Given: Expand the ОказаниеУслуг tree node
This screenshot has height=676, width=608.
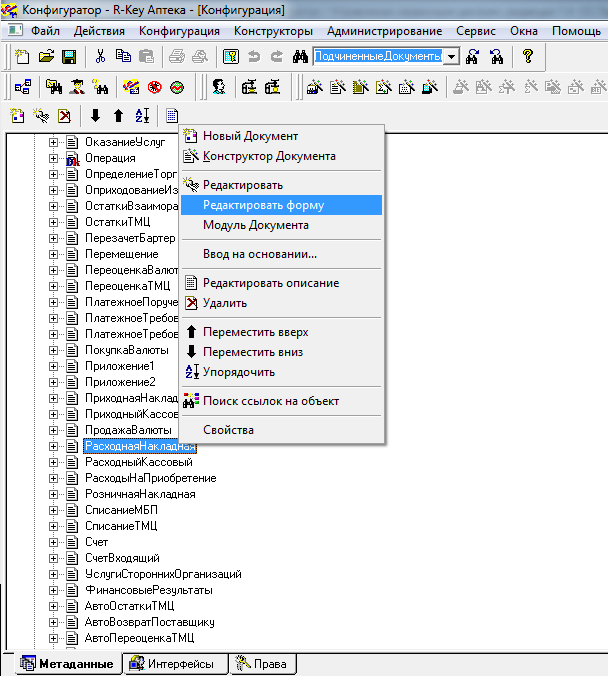Looking at the screenshot, I should 54,142.
